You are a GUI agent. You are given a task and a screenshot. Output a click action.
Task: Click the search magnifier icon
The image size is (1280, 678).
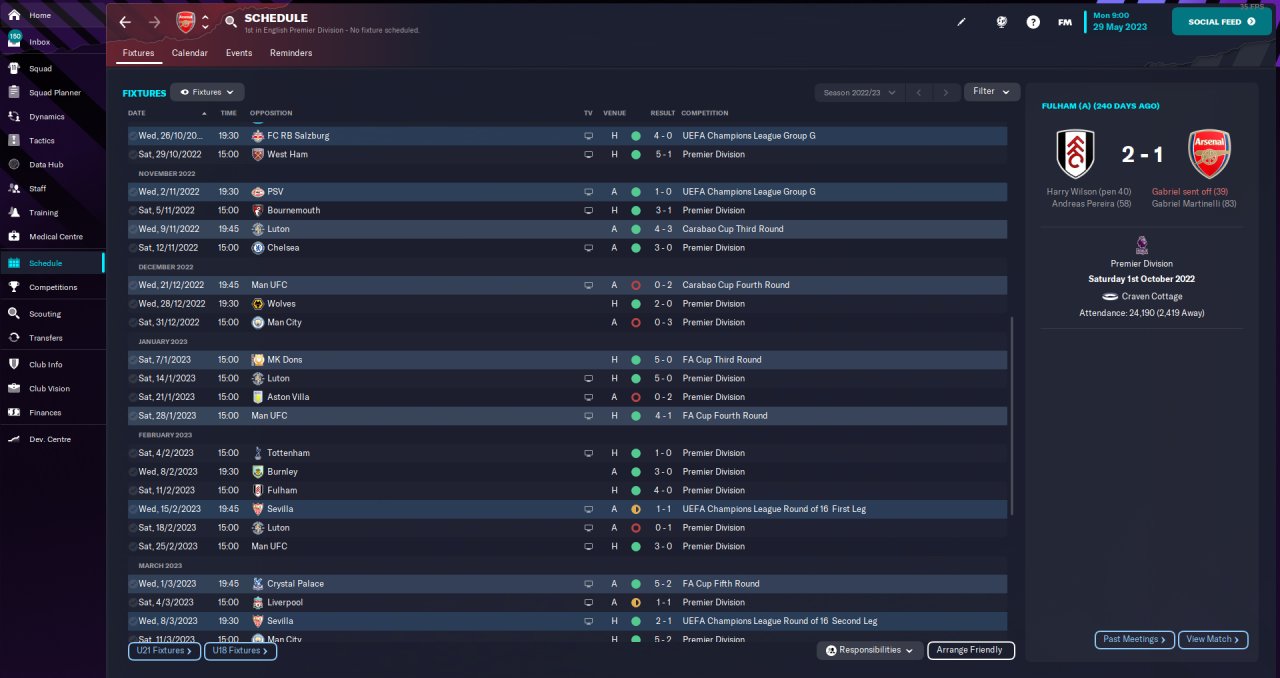[231, 22]
